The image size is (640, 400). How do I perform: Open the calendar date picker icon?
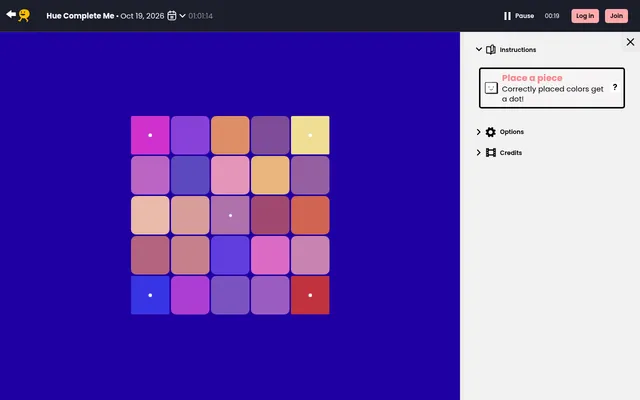[x=172, y=16]
